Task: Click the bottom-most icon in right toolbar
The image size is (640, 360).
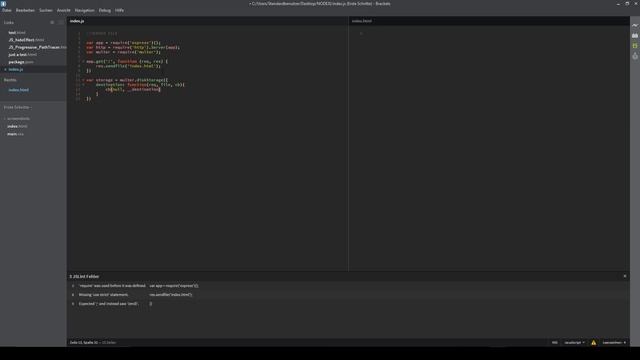Action: tap(635, 56)
